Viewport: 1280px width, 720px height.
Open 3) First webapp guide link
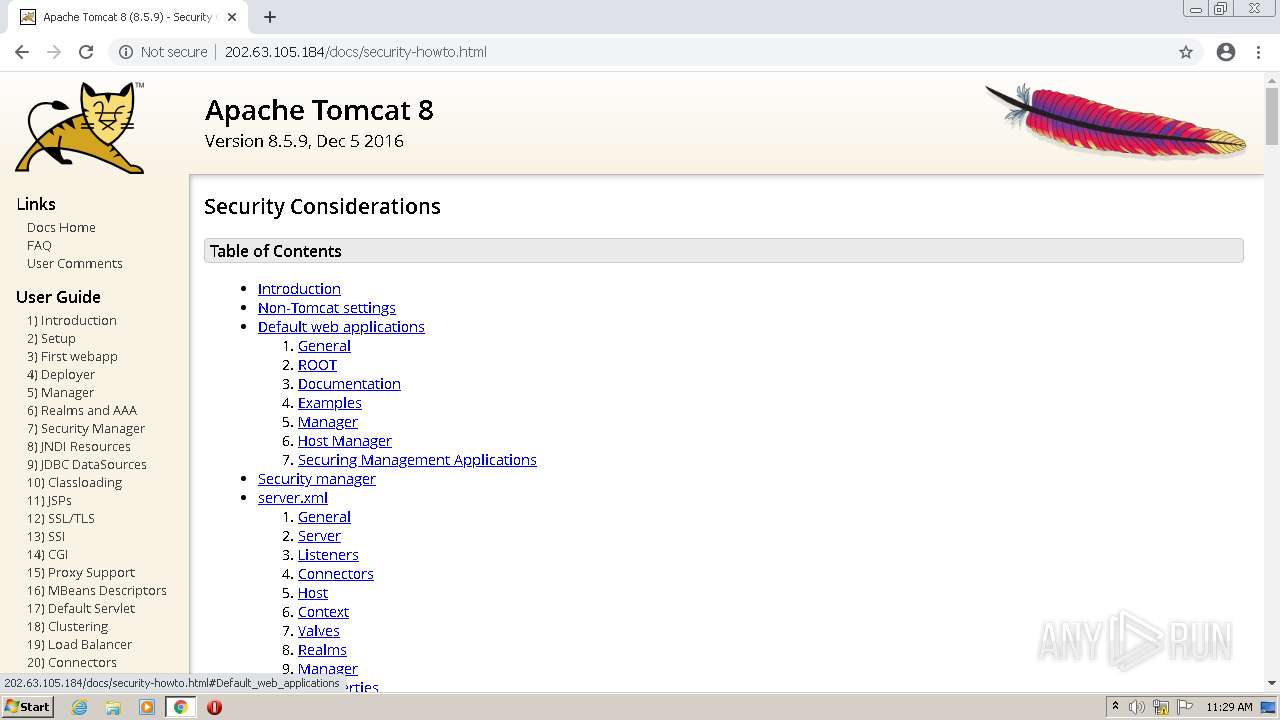[x=72, y=356]
